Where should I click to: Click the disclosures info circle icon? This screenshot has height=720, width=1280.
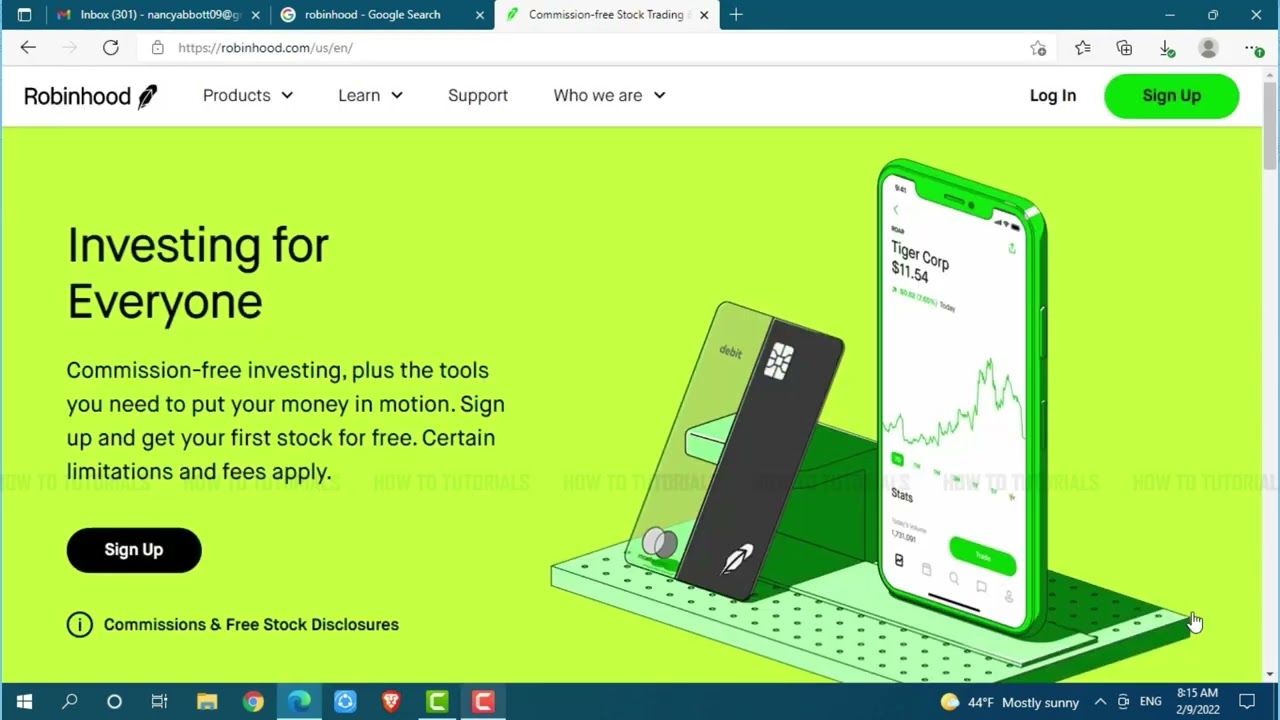pos(79,624)
